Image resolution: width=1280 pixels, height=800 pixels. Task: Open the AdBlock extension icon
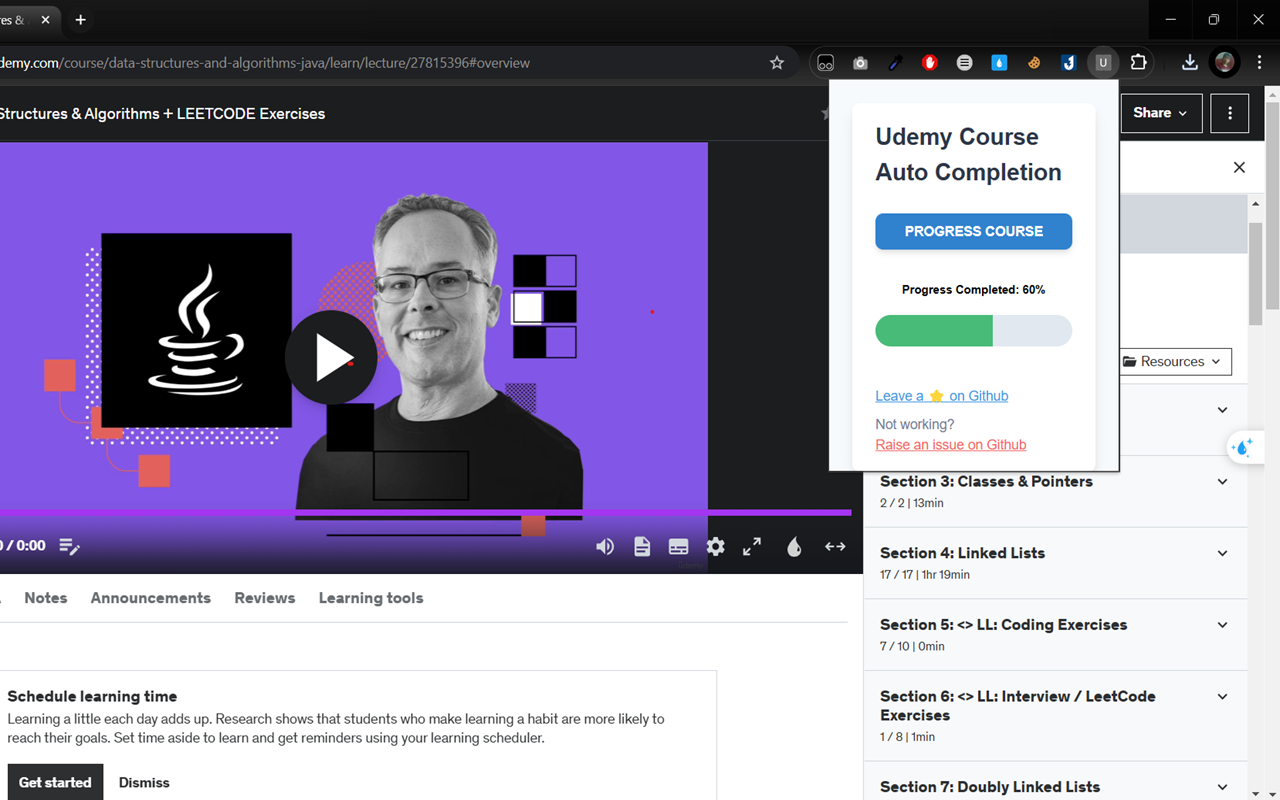929,62
